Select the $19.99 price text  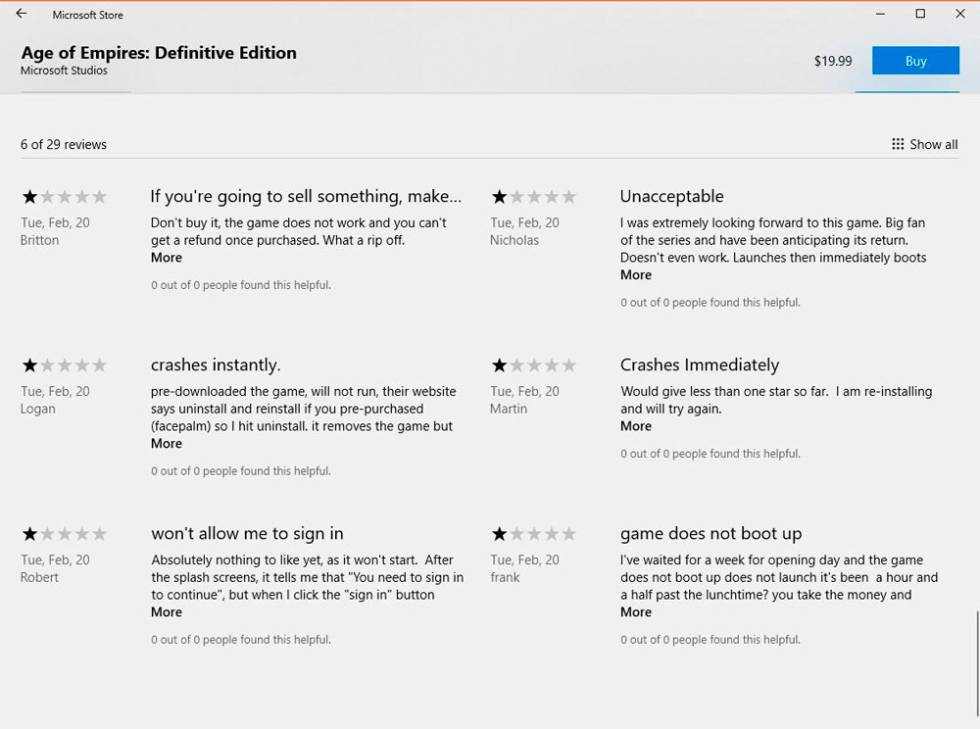832,61
